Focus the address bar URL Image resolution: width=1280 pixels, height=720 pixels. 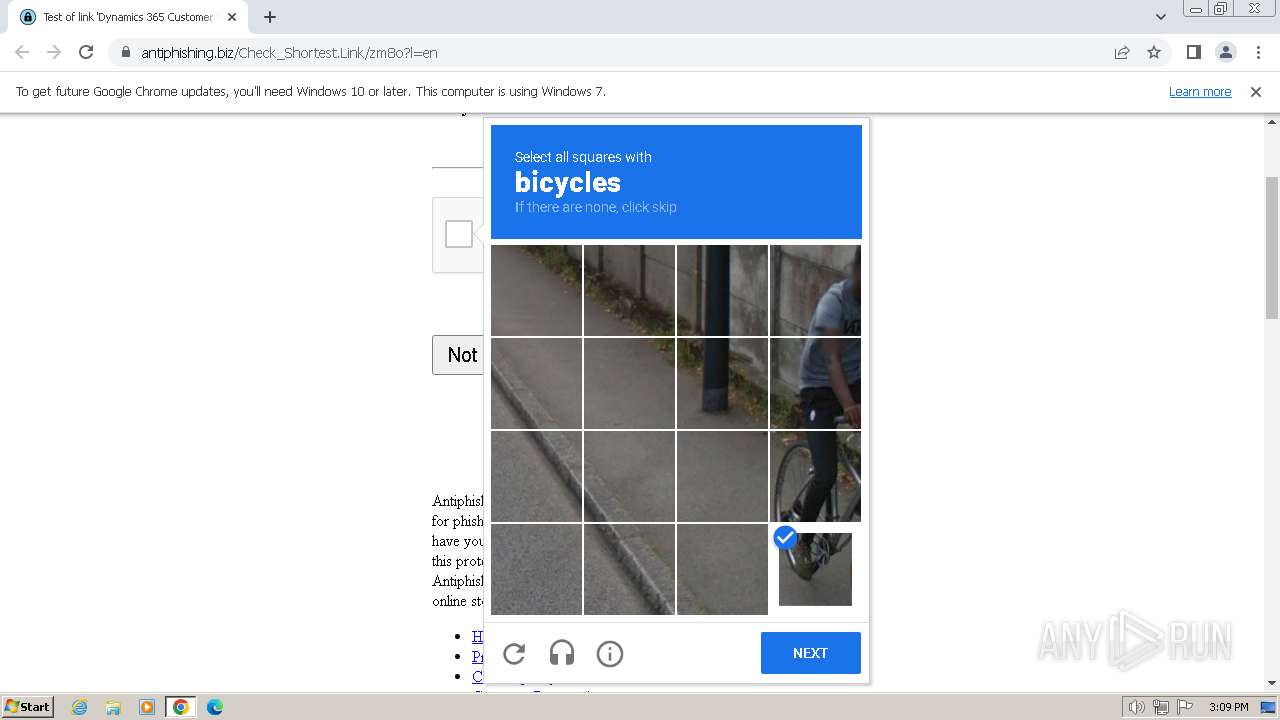pos(289,53)
